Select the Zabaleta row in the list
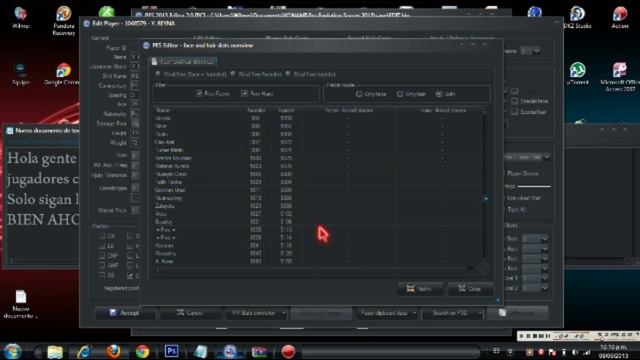This screenshot has height=360, width=640. pos(318,206)
